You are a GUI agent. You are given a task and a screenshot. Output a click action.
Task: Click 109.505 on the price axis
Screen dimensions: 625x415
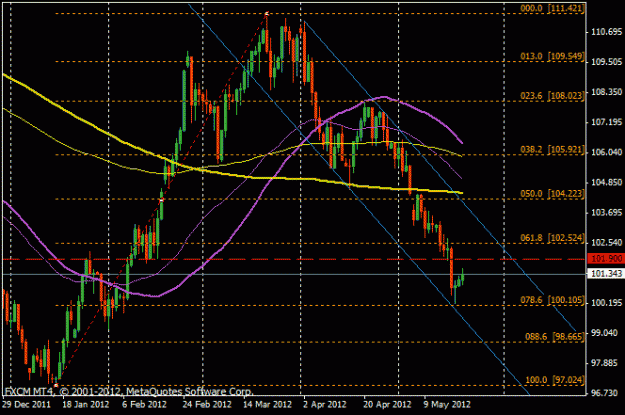tap(606, 62)
